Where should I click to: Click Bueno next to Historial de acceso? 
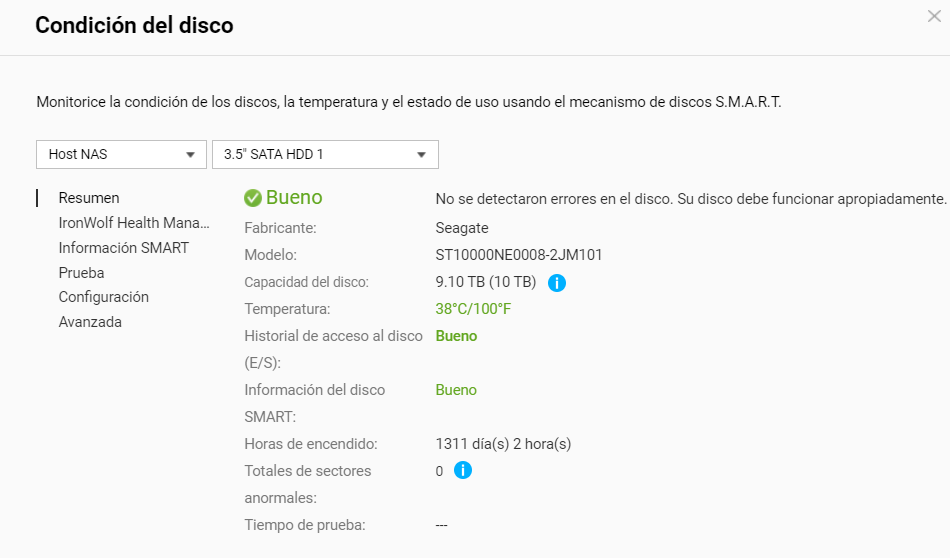(x=456, y=336)
